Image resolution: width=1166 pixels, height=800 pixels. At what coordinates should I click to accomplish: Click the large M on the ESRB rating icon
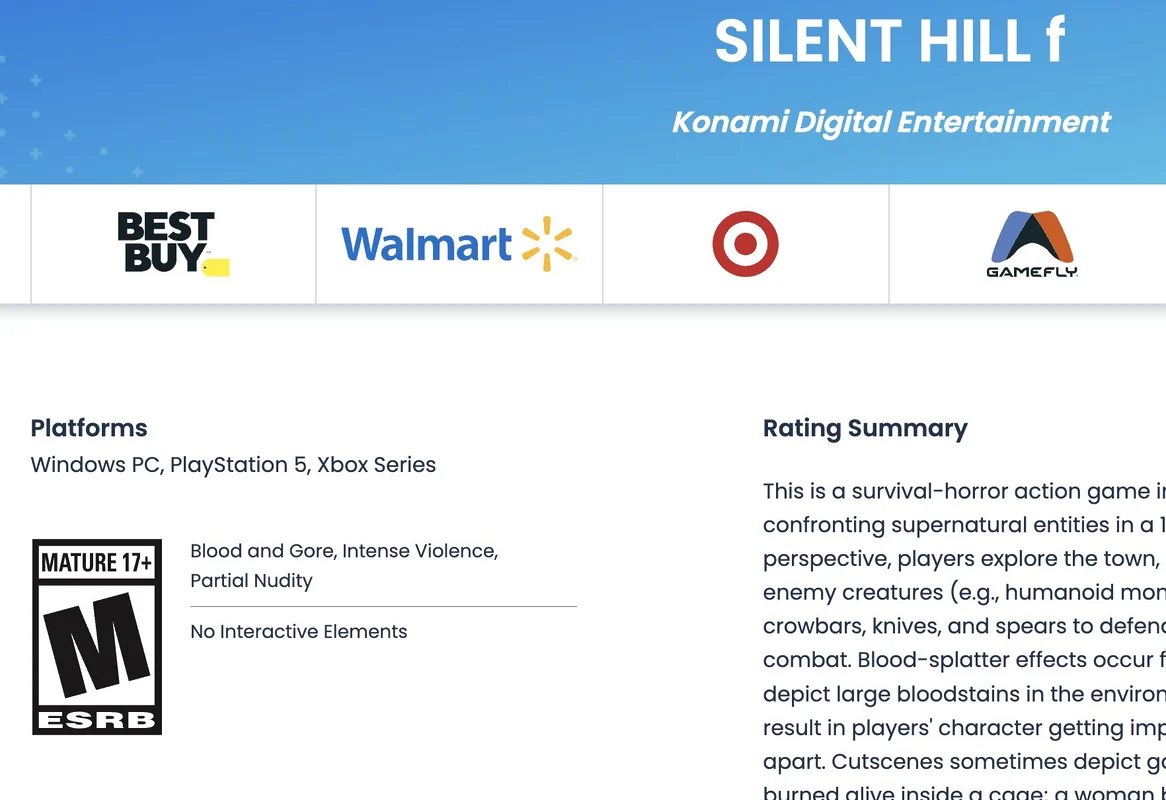click(97, 645)
